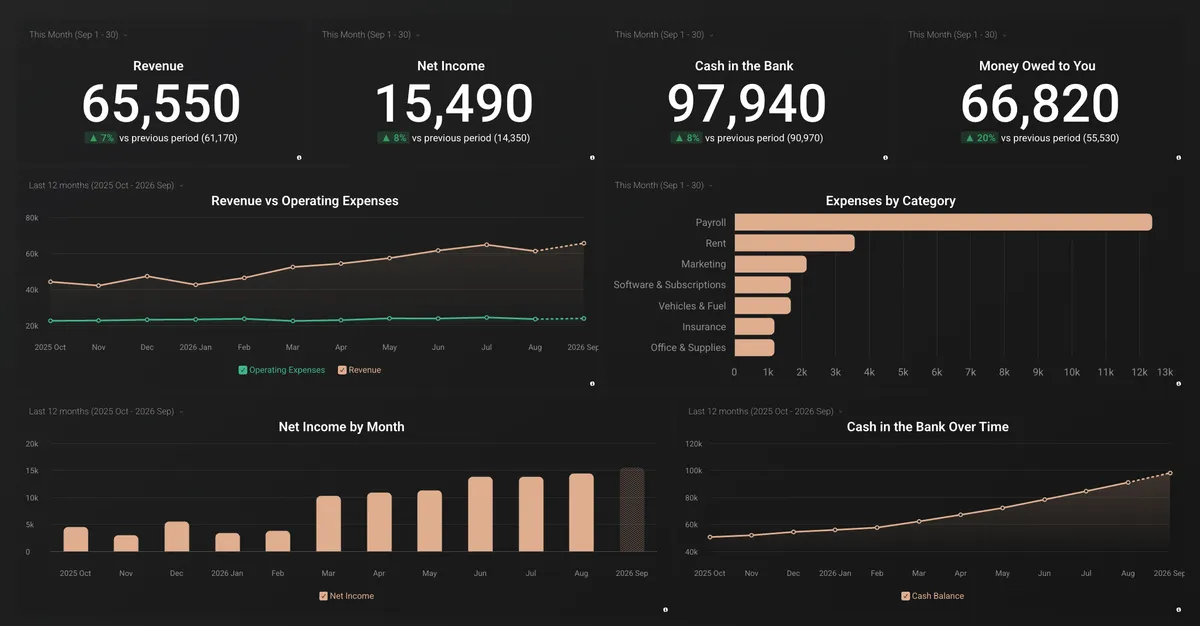Click the Mar data point on Cash Balance line
The width and height of the screenshot is (1200, 626).
[919, 521]
